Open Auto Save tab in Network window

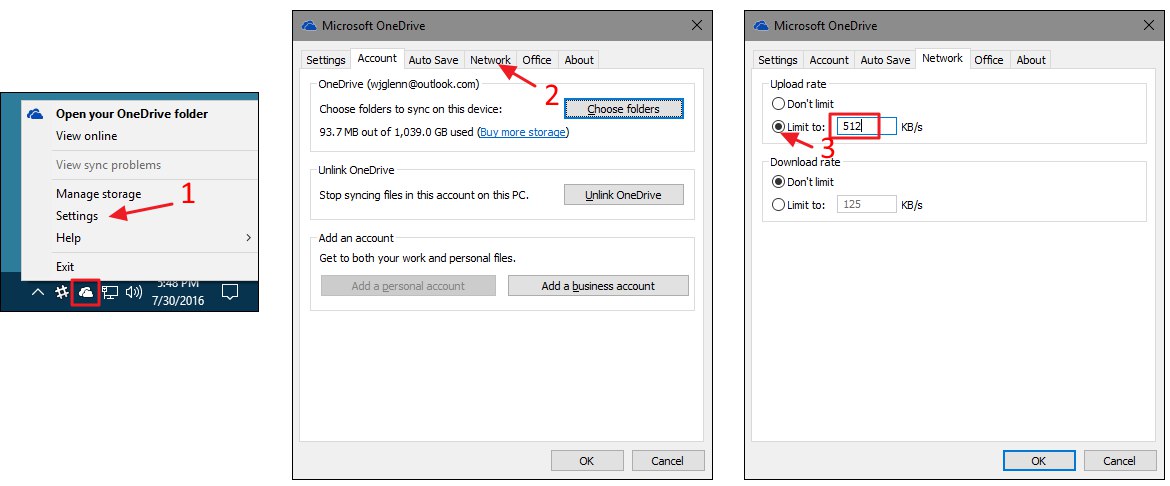point(886,60)
